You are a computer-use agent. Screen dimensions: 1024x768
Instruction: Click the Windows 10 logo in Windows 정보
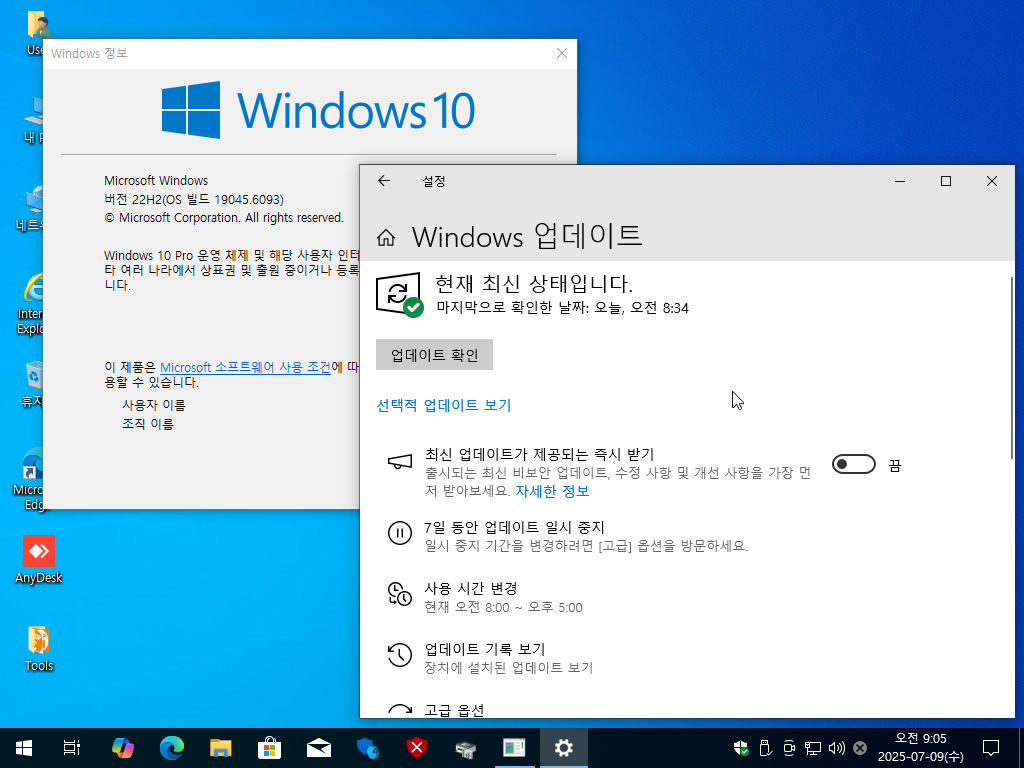[319, 110]
